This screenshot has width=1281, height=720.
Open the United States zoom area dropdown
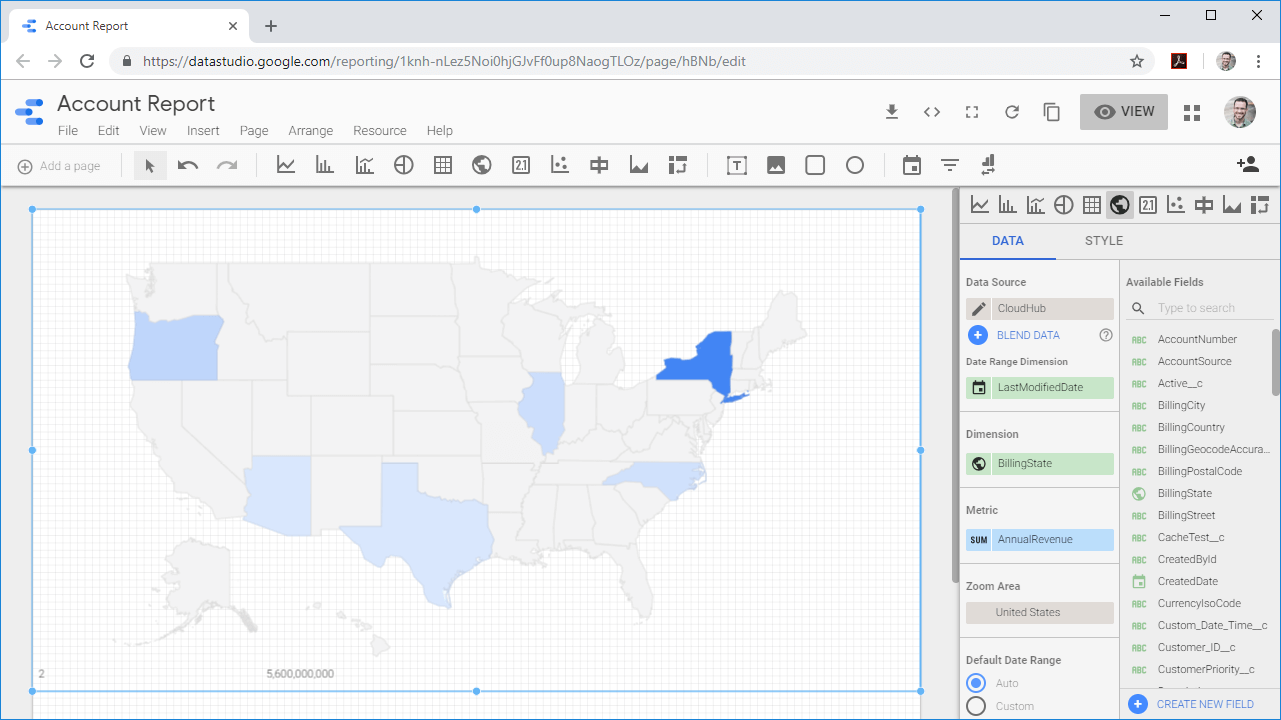pos(1039,613)
